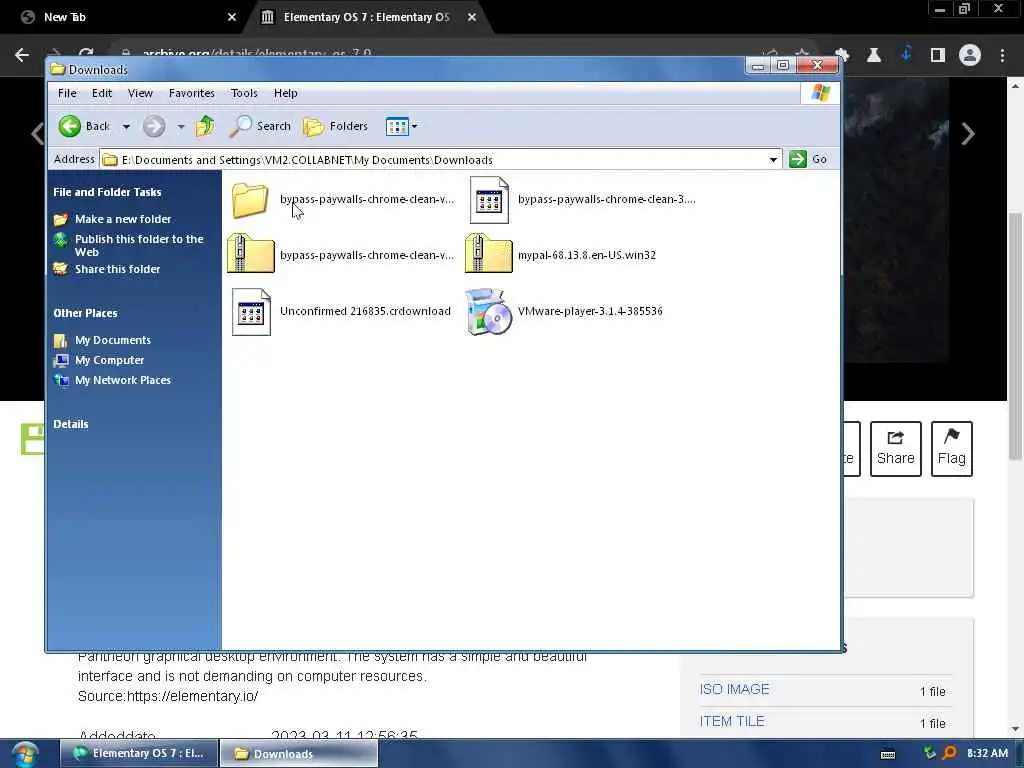Click the Downloads taskbar button
The width and height of the screenshot is (1024, 768).
click(298, 754)
